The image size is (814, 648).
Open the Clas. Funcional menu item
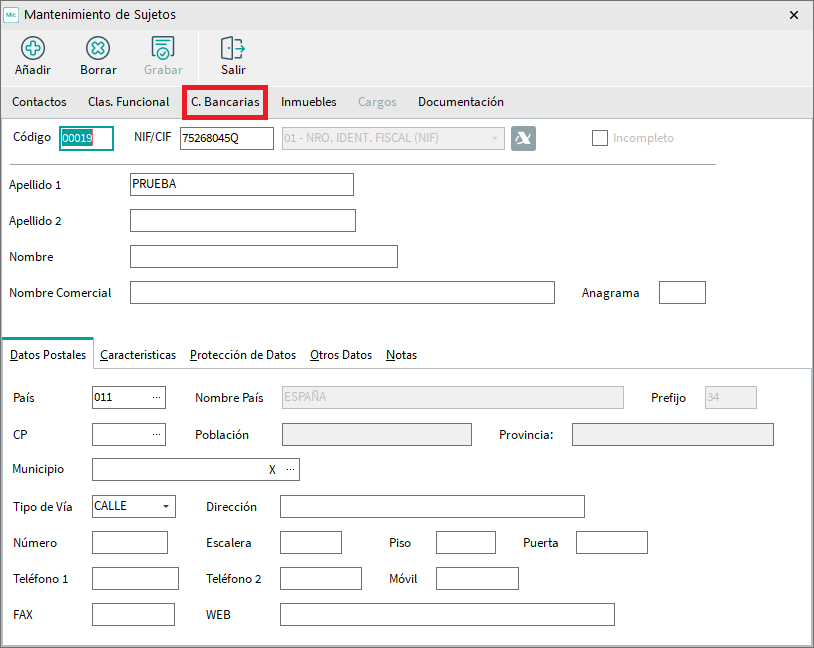(129, 102)
